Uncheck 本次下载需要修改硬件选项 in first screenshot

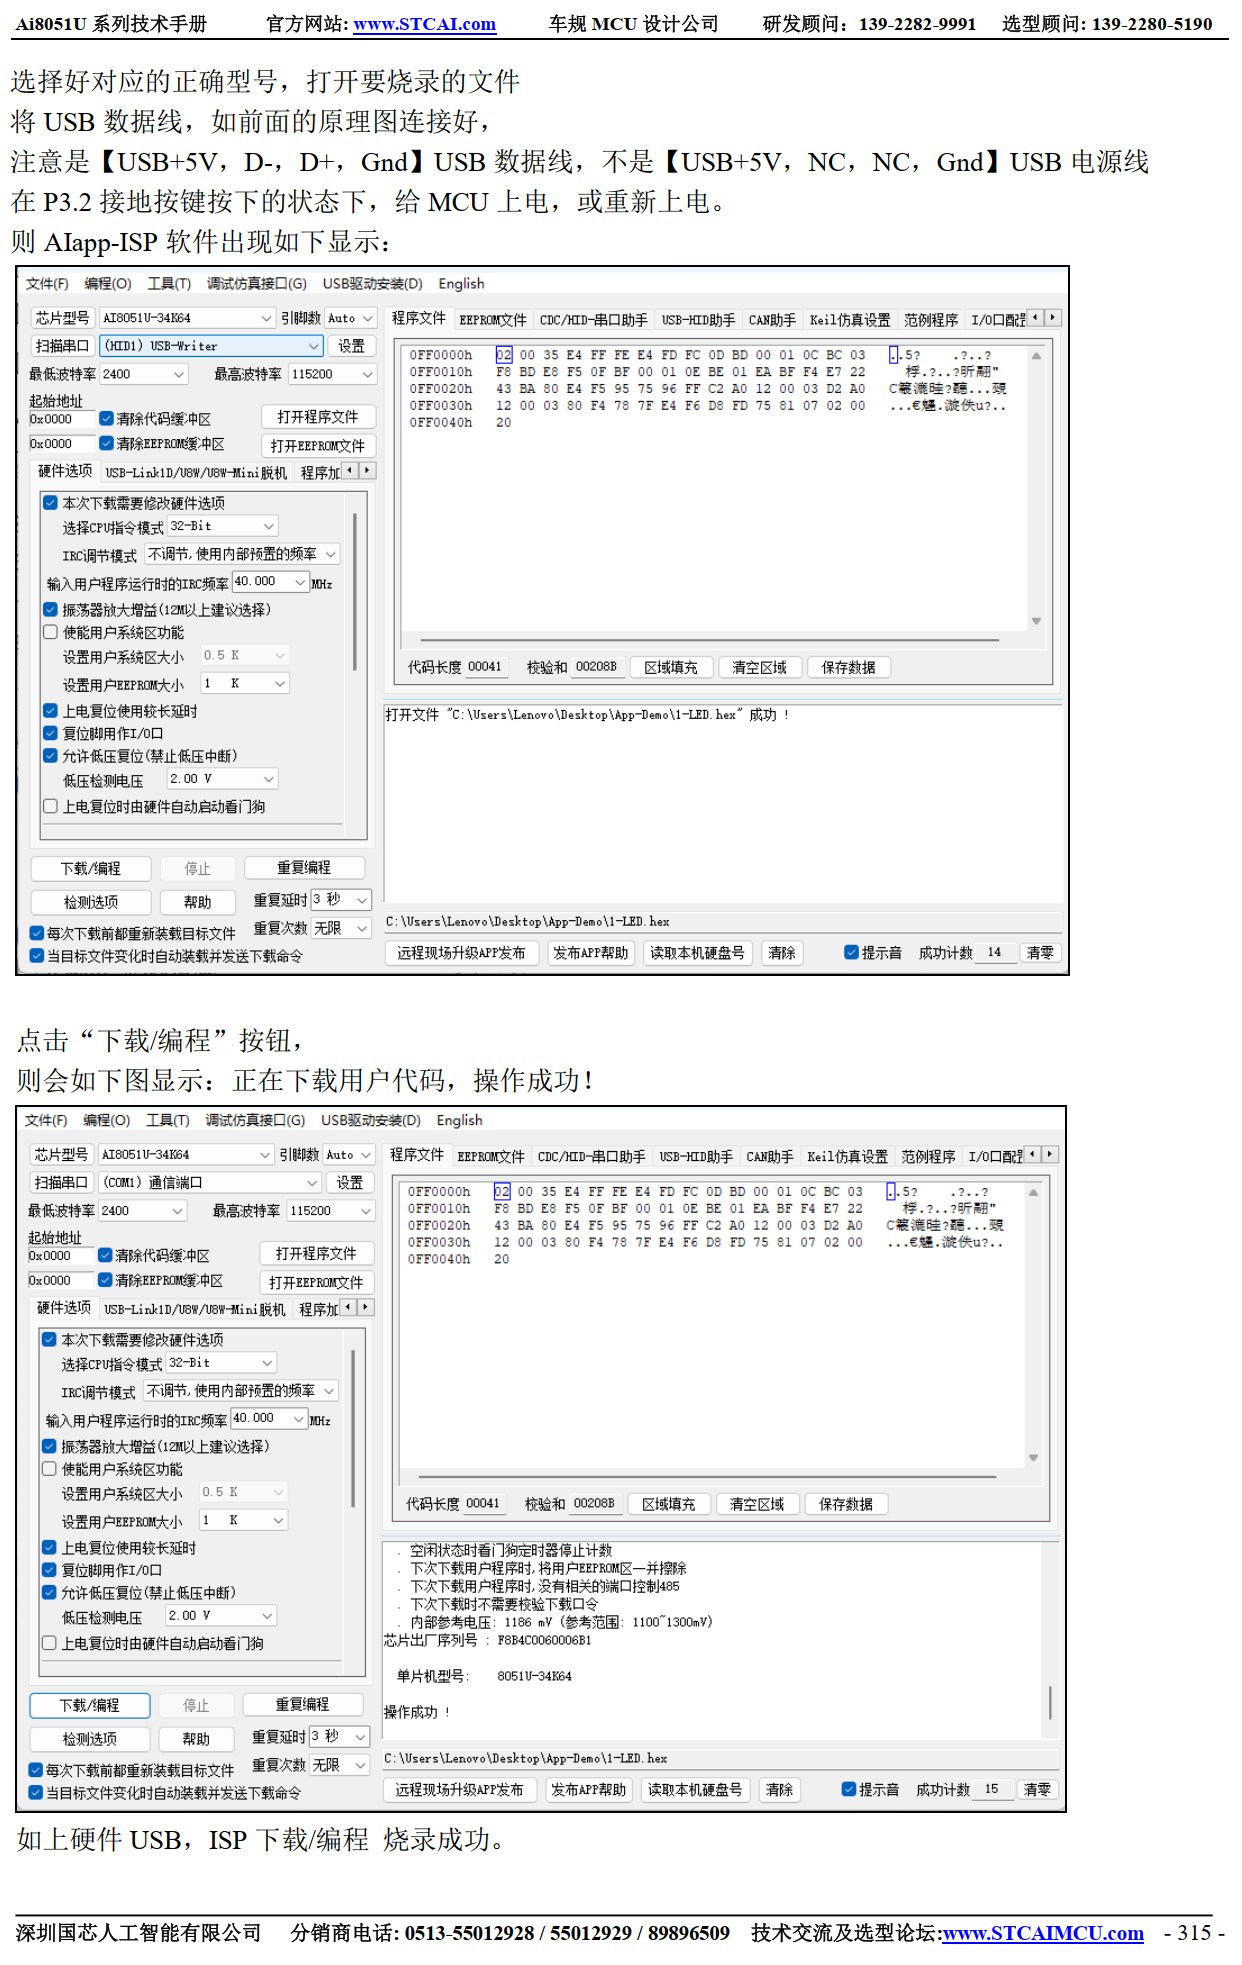click(x=50, y=502)
